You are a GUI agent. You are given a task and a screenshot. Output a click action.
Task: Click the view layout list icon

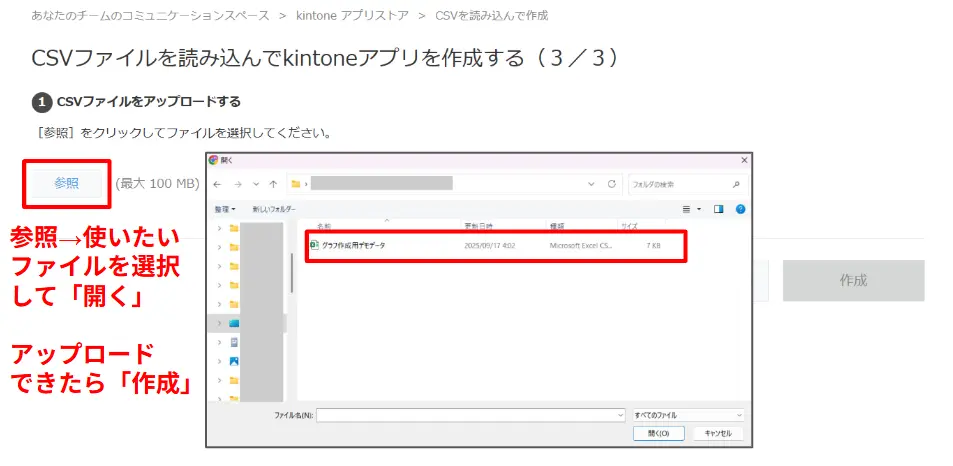[x=686, y=209]
